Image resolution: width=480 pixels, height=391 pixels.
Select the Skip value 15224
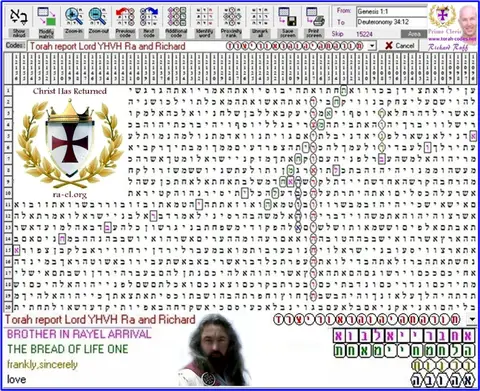coord(364,34)
